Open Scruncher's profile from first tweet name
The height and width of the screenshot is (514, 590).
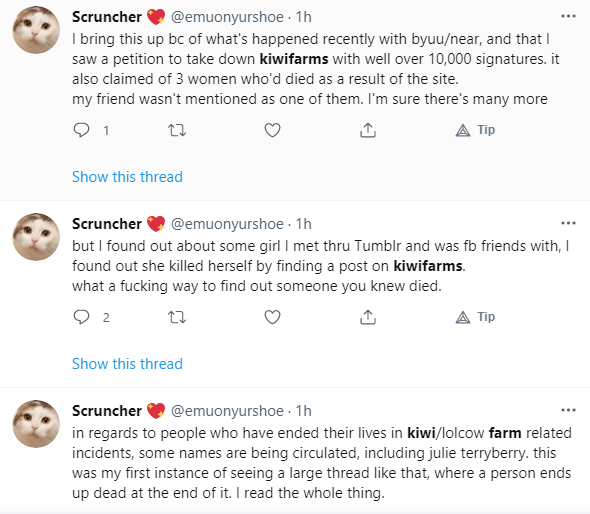point(107,17)
